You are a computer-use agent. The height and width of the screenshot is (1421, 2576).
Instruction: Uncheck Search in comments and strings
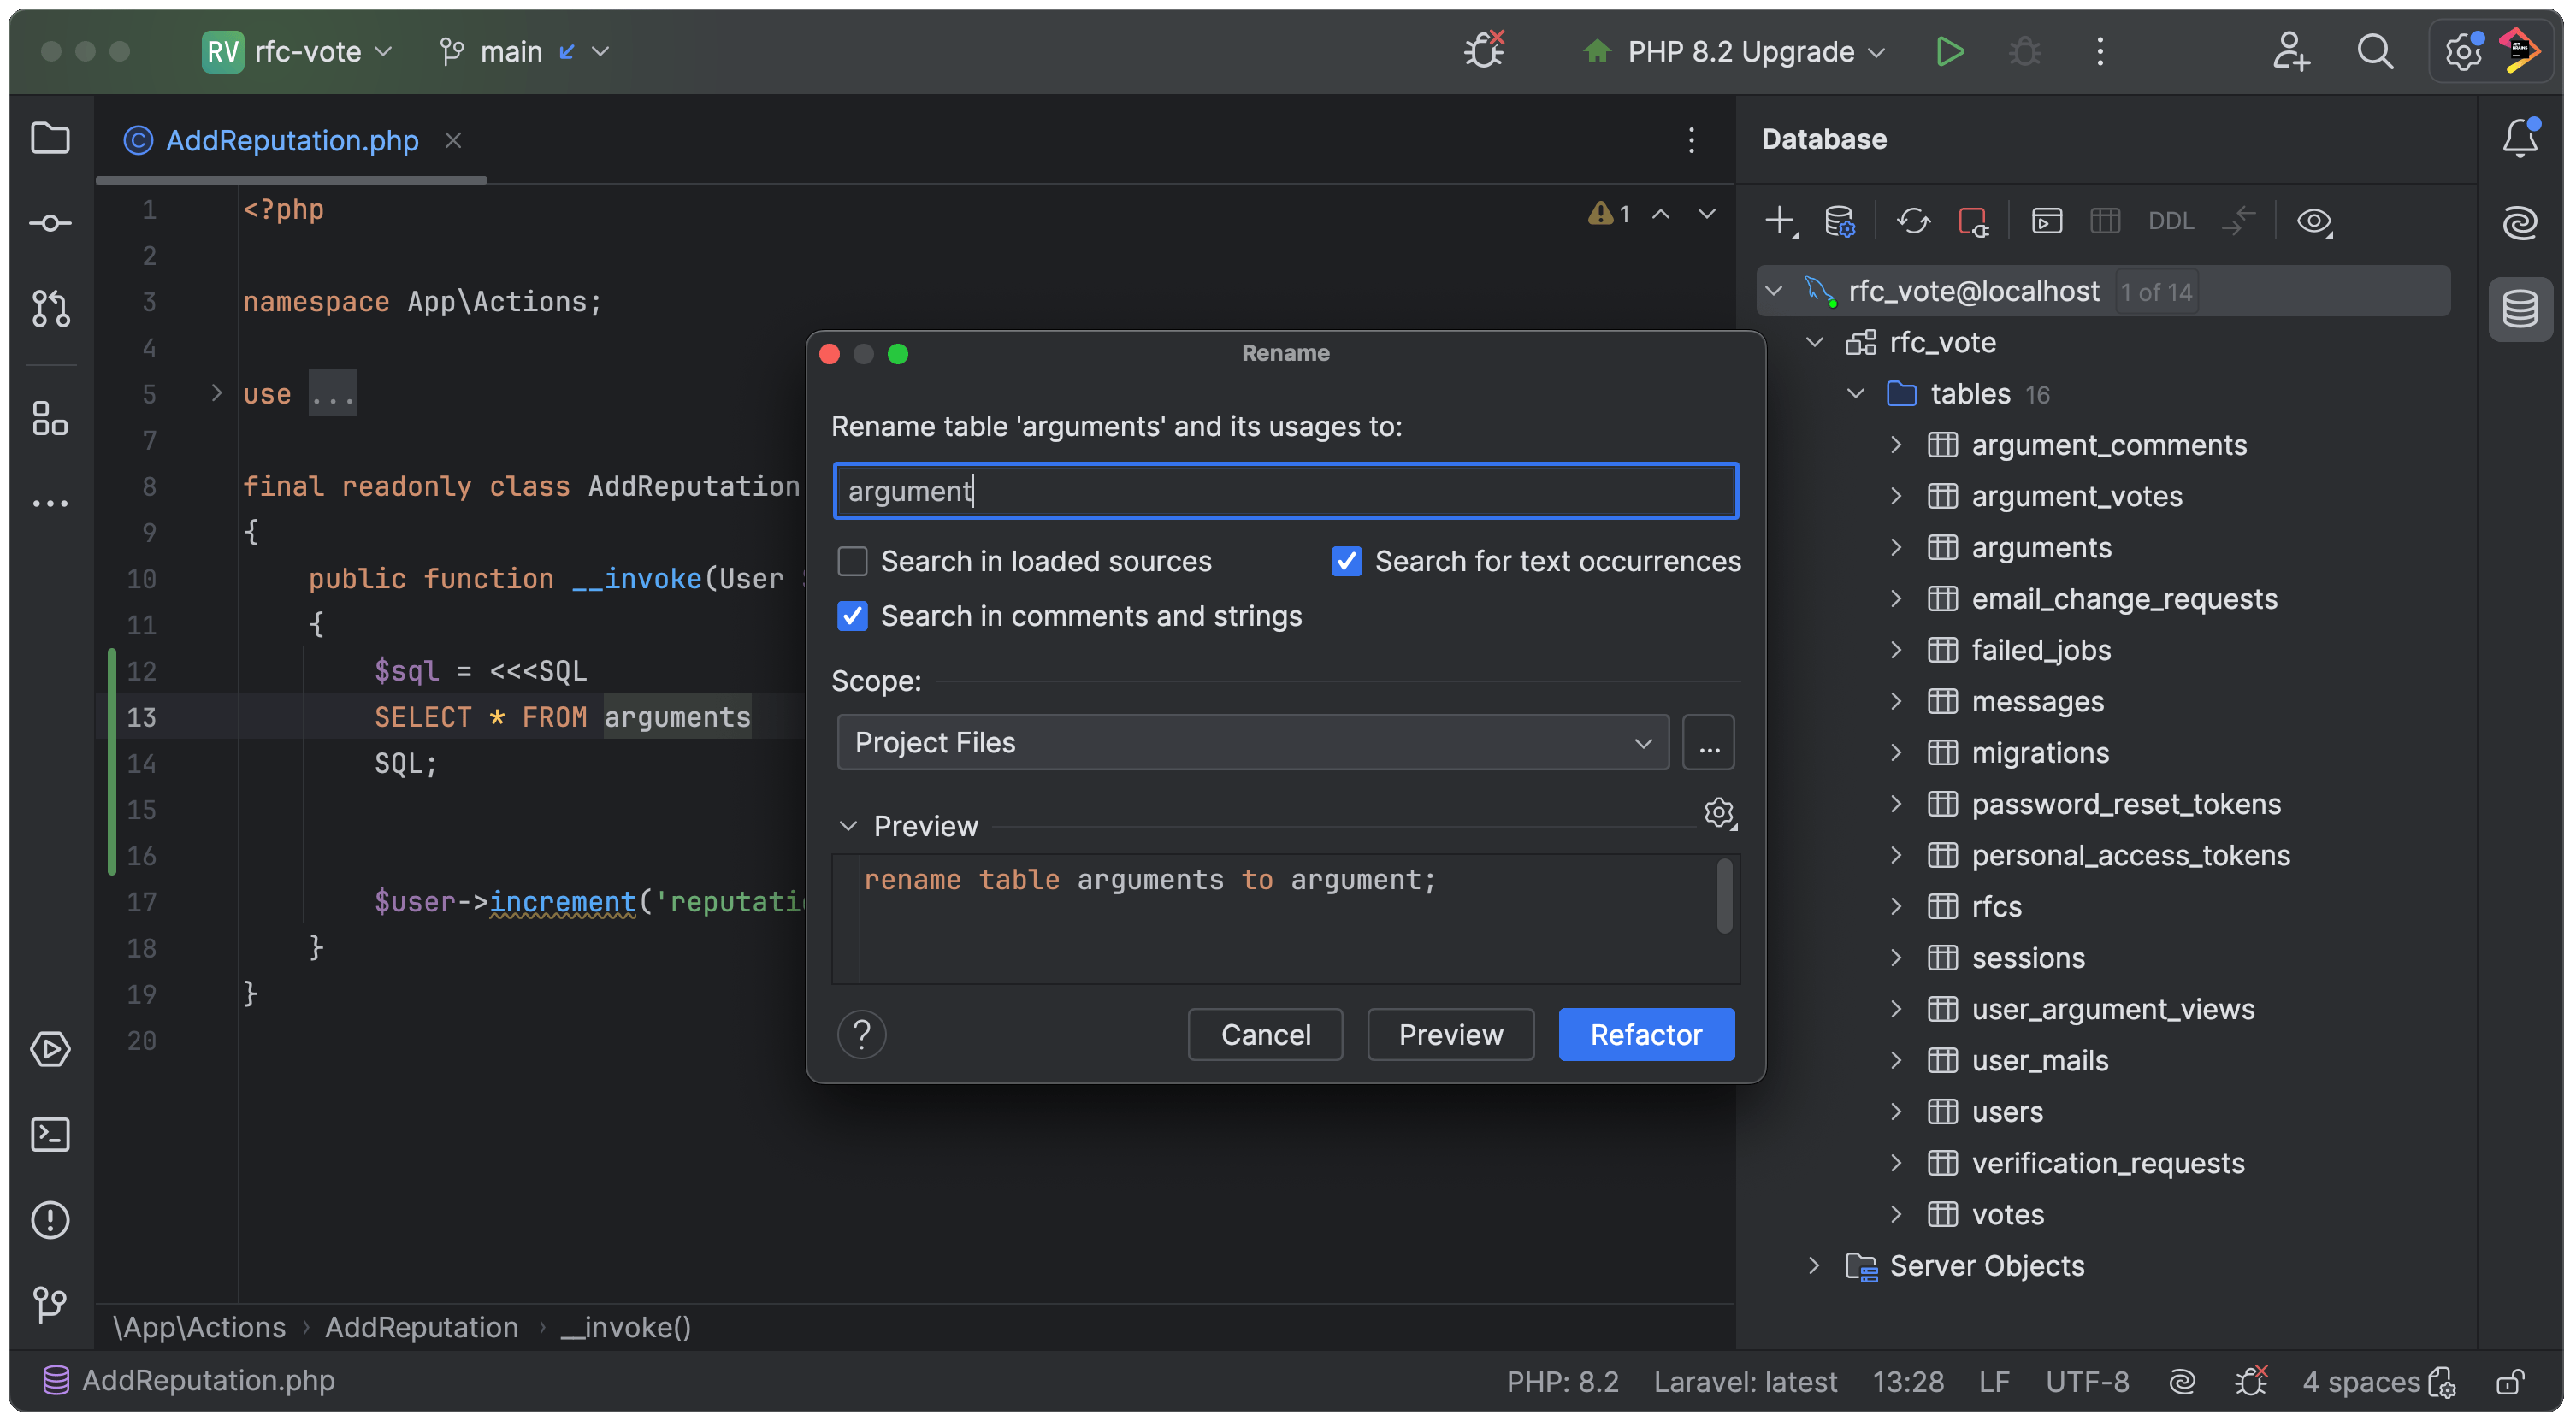tap(852, 617)
